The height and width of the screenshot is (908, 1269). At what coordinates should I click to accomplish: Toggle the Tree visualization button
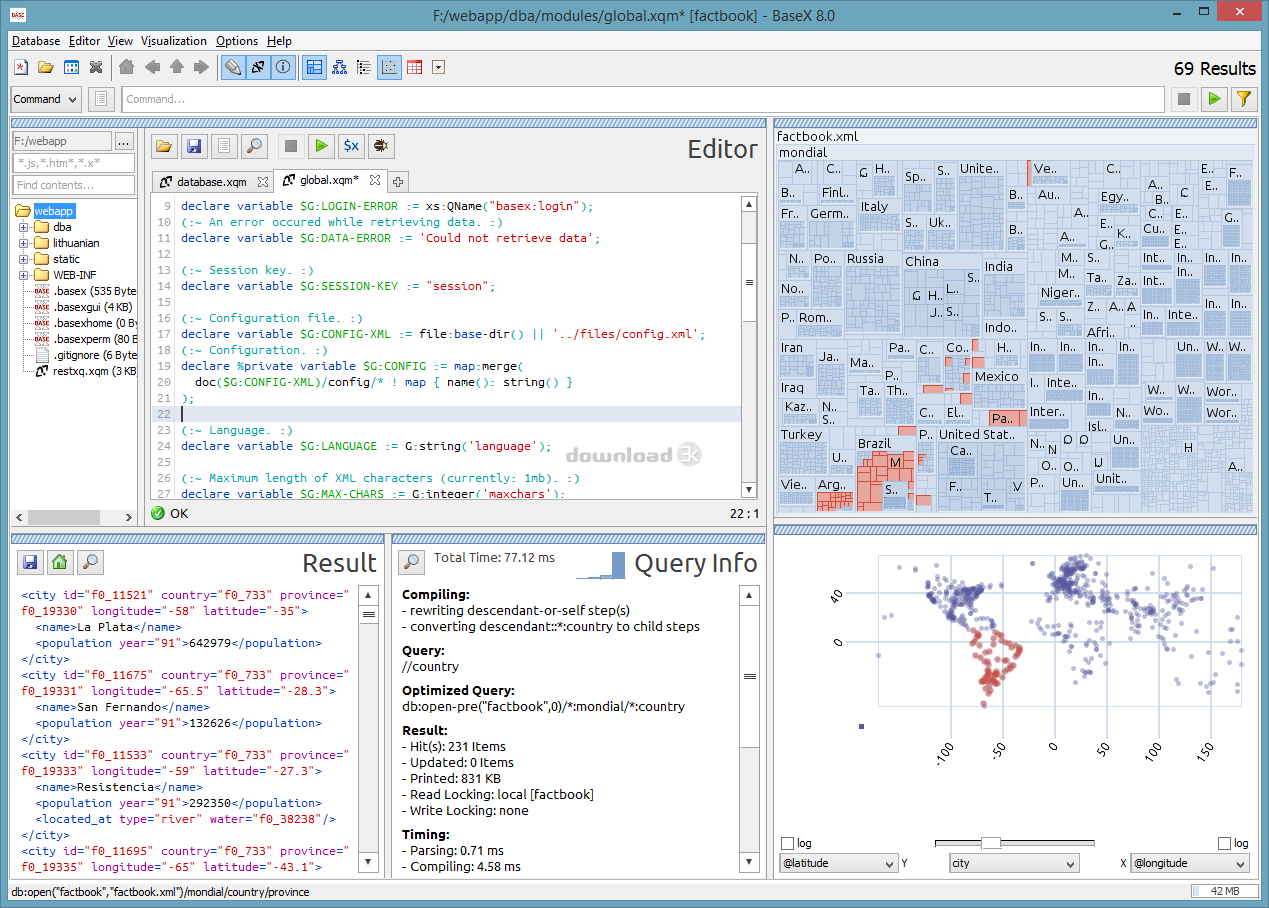point(339,68)
